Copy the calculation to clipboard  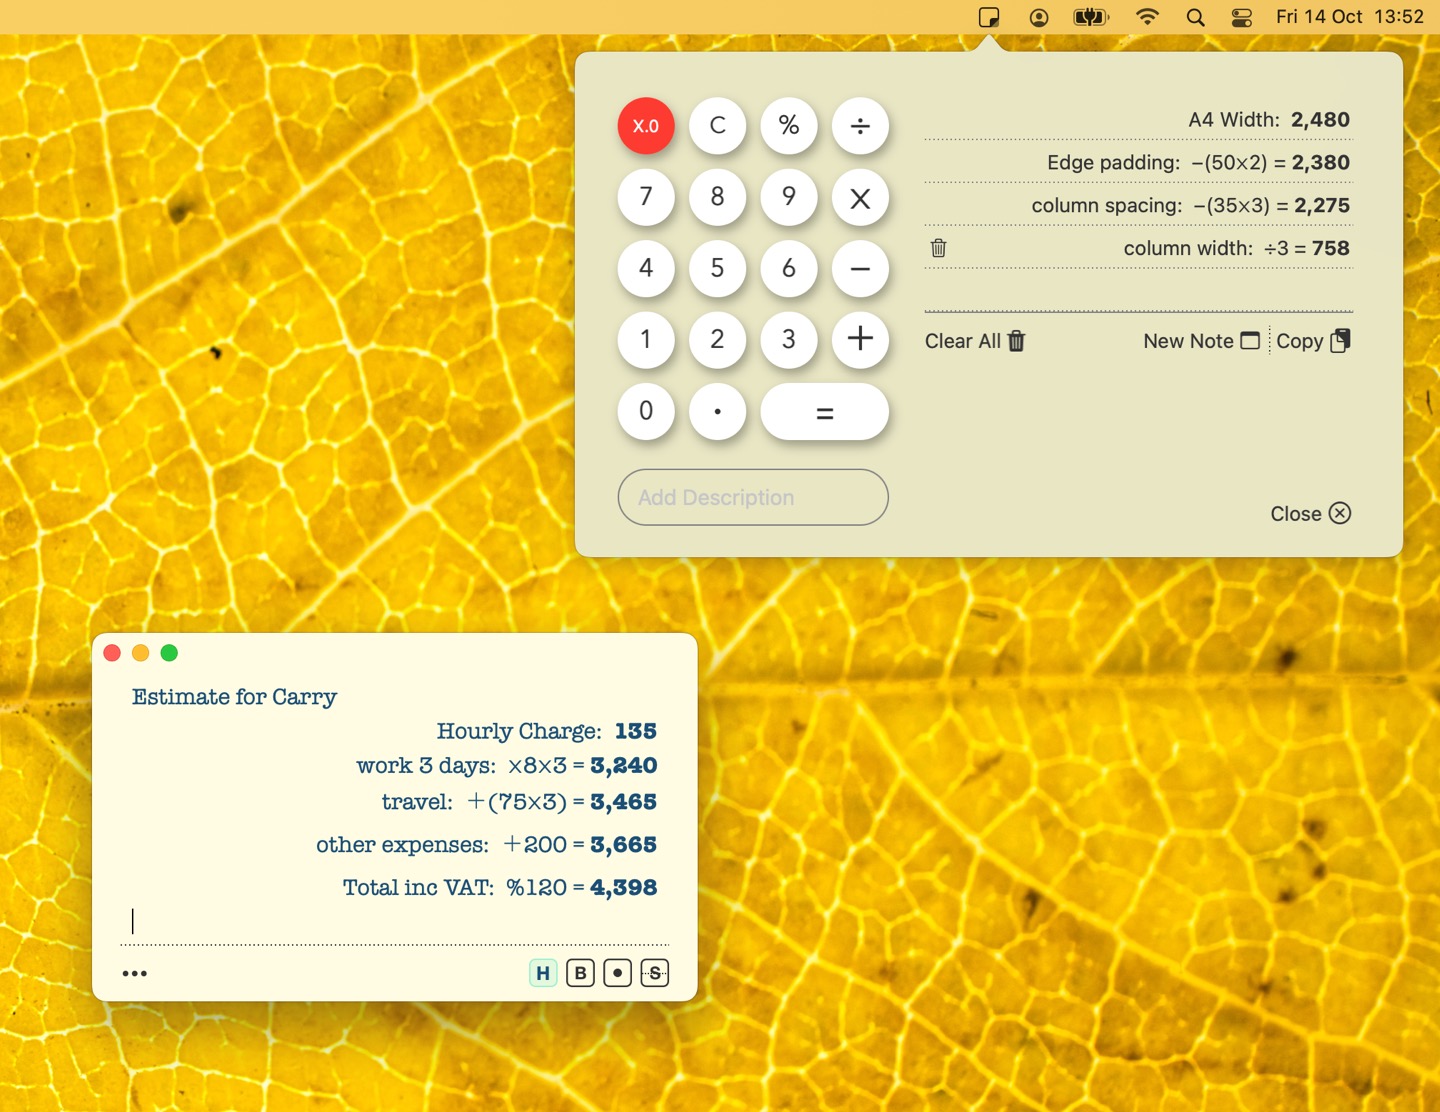[x=1313, y=341]
